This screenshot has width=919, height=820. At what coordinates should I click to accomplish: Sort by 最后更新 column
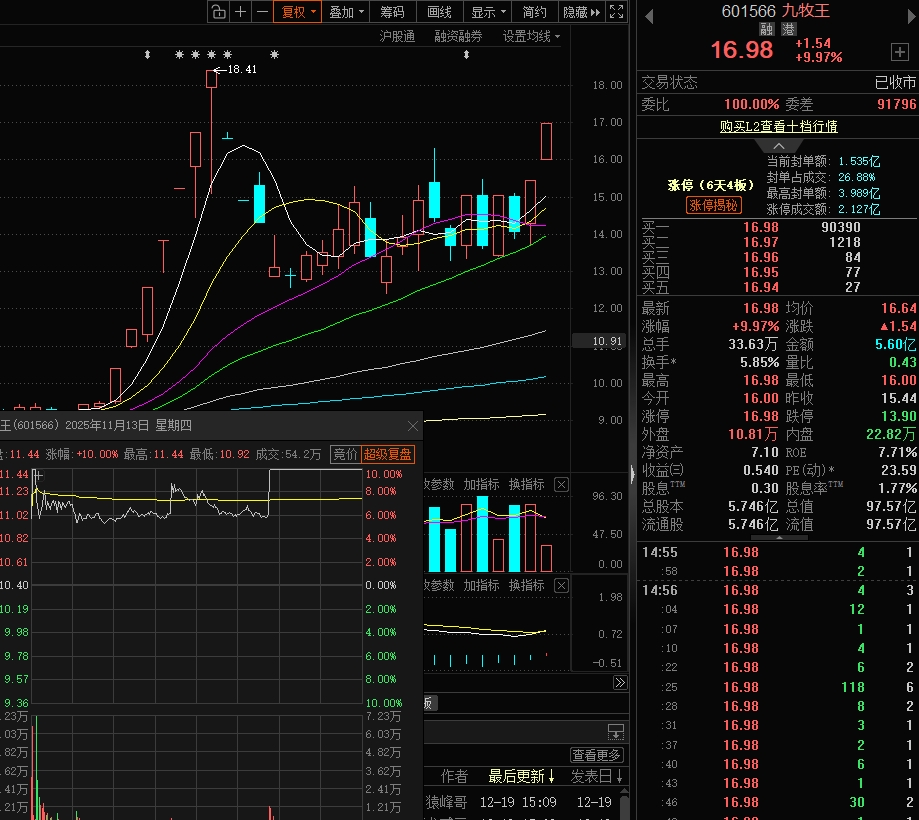[x=522, y=777]
